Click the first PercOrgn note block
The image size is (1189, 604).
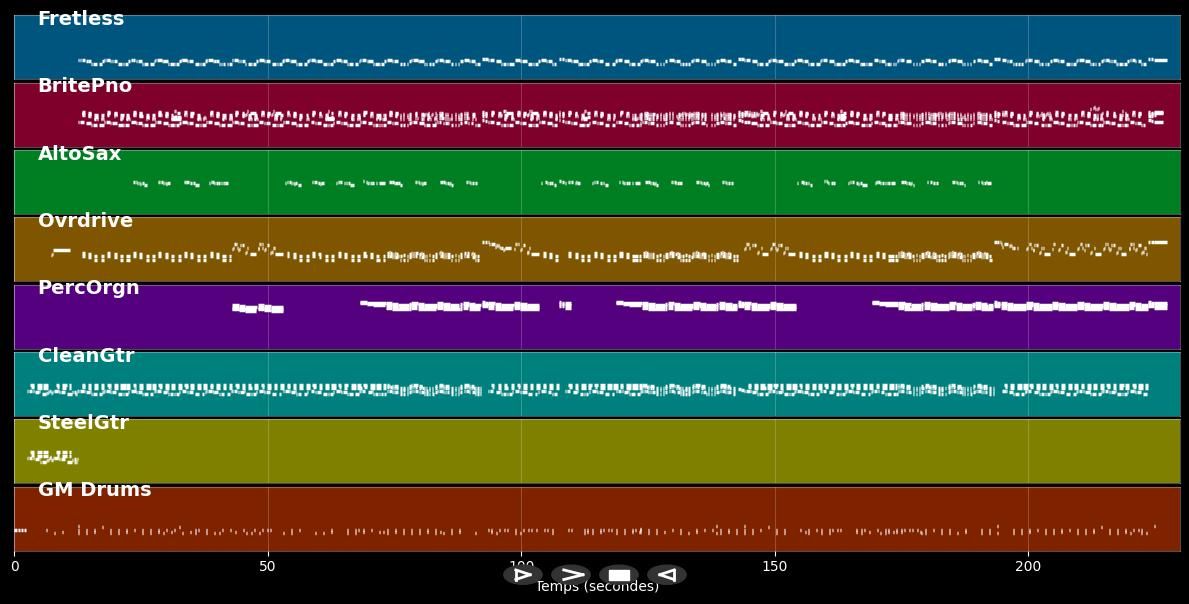257,309
